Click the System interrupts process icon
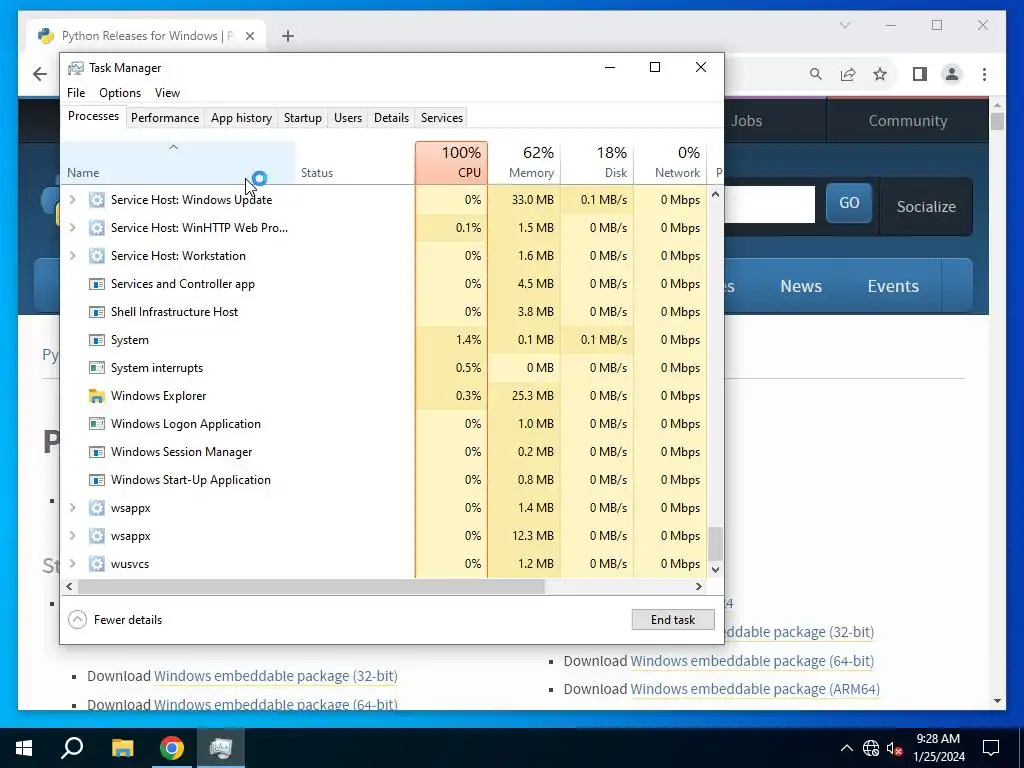The width and height of the screenshot is (1024, 768). tap(97, 368)
